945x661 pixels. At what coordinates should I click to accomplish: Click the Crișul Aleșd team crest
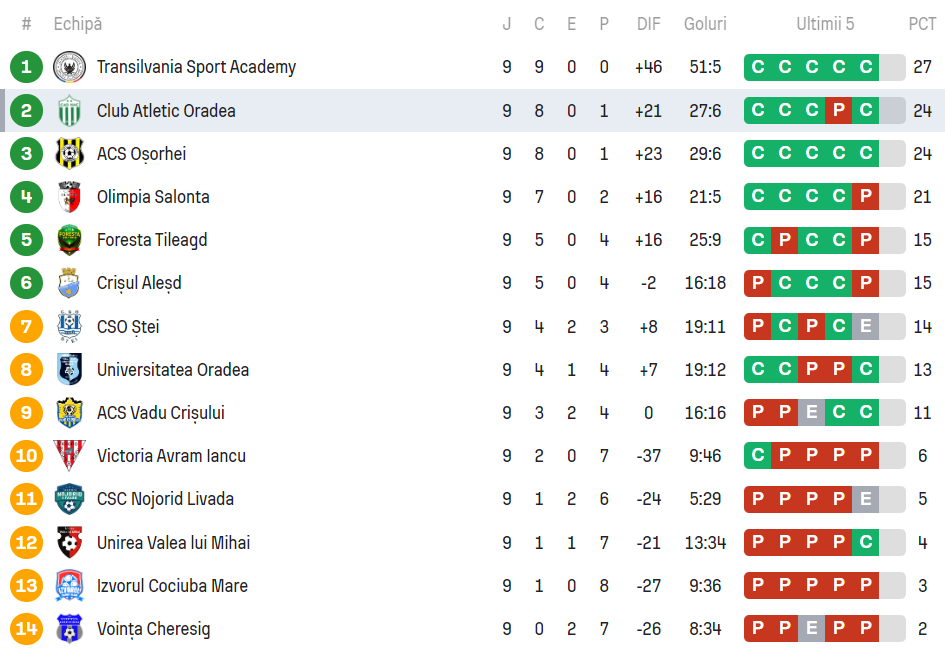(69, 283)
